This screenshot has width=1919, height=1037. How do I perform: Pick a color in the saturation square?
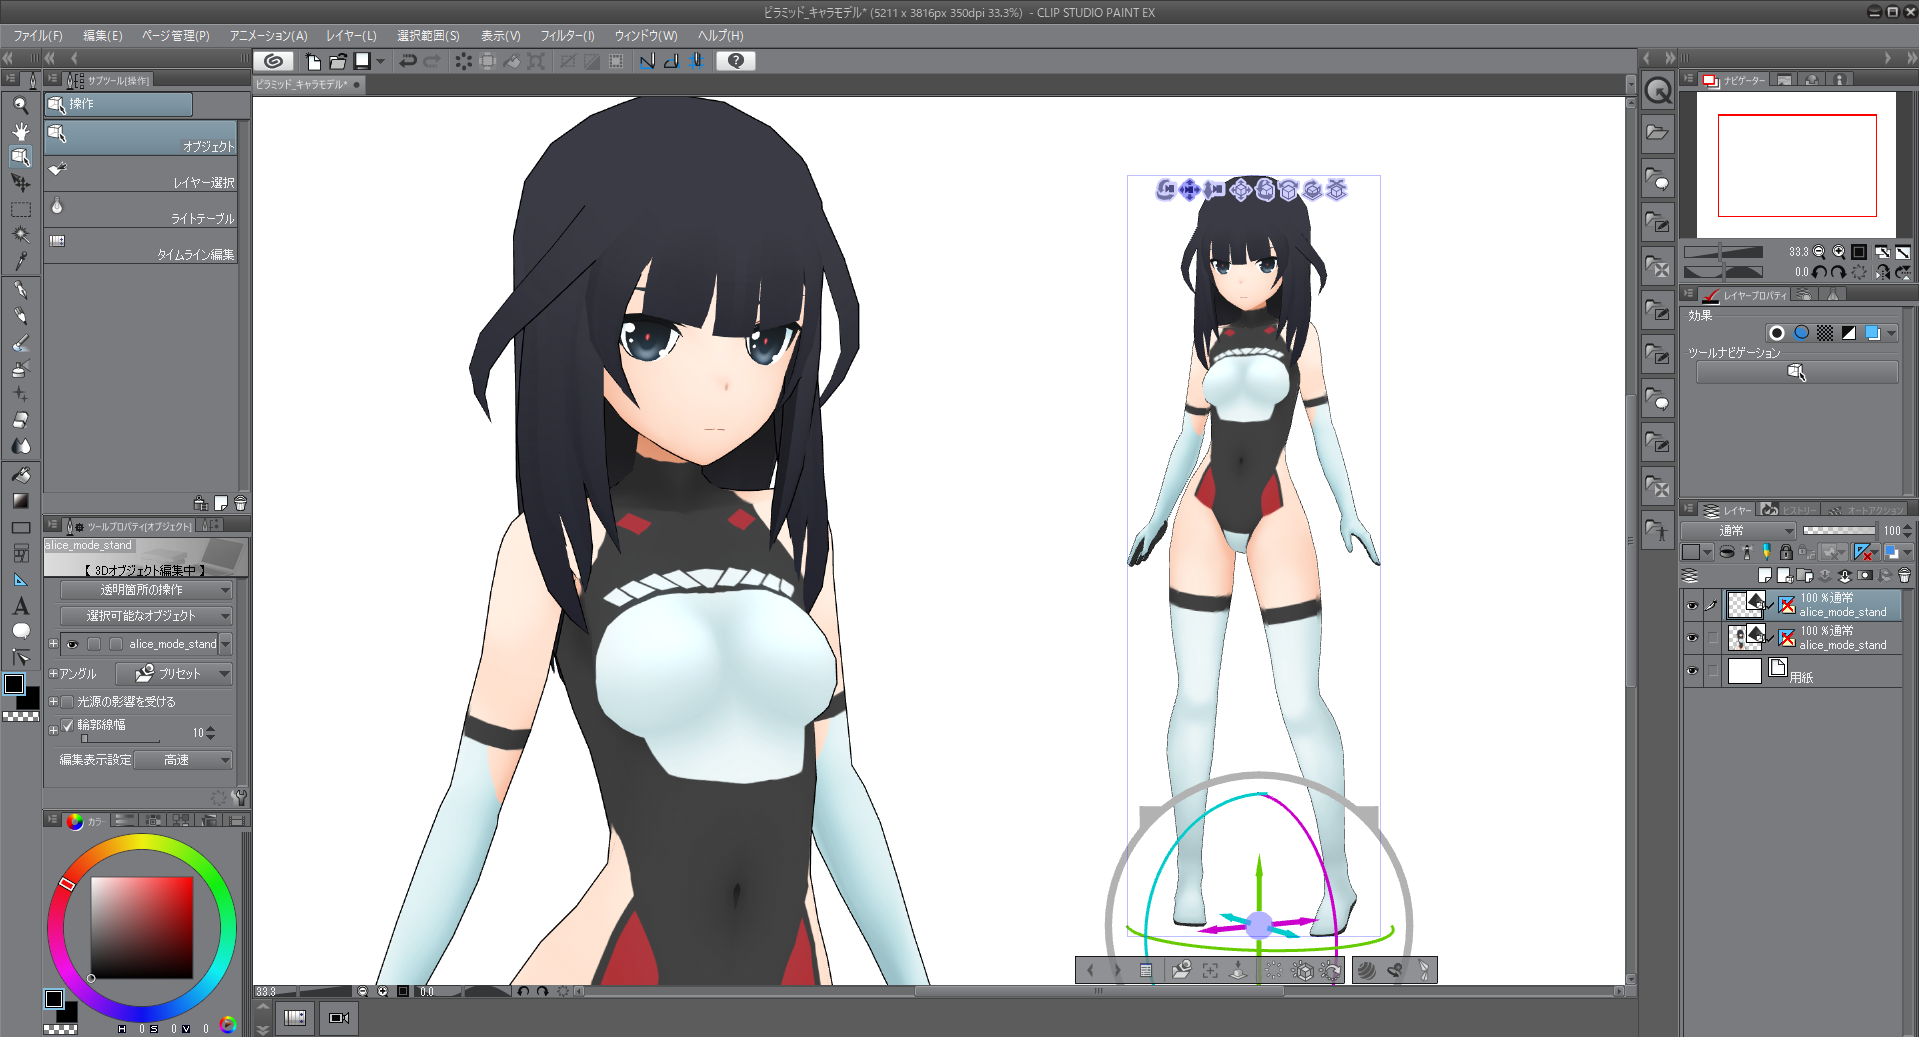click(142, 928)
